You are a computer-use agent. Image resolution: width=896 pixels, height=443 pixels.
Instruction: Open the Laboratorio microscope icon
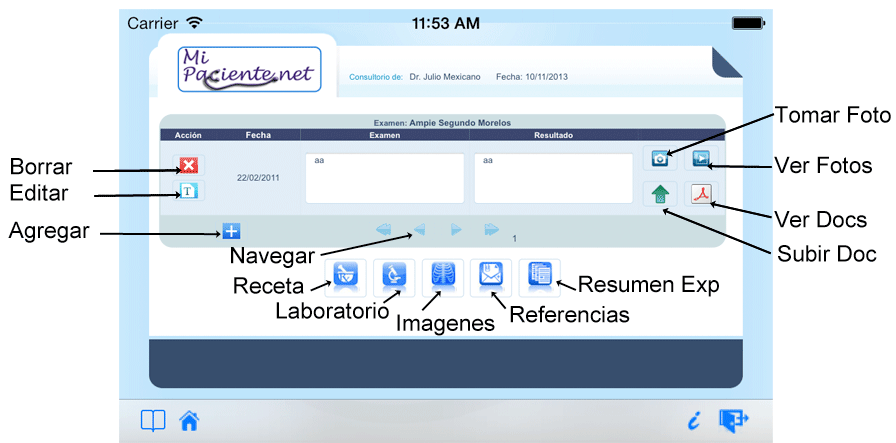[x=394, y=277]
